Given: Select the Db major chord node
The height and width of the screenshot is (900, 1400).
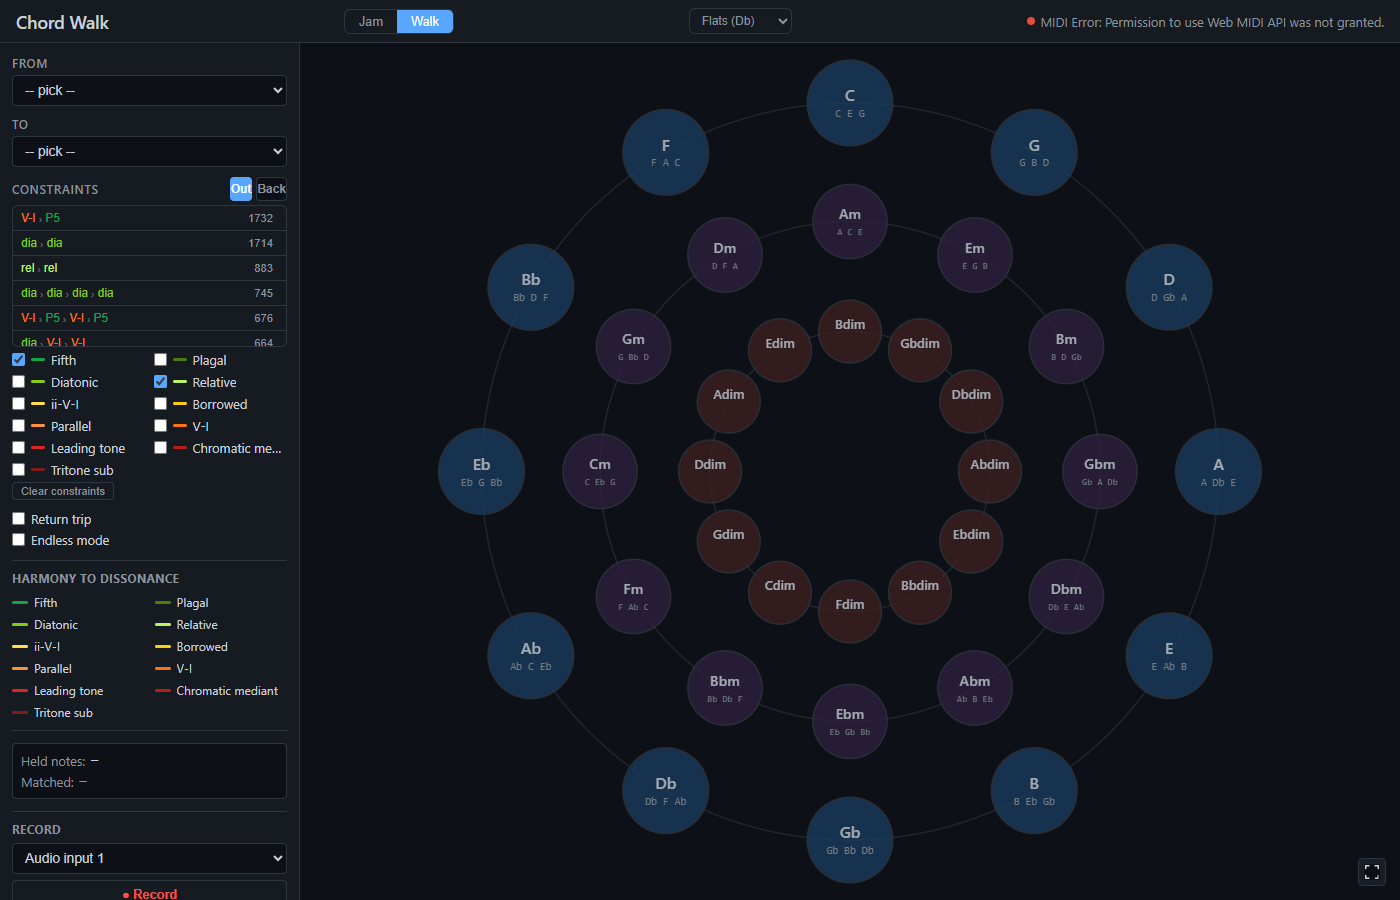Looking at the screenshot, I should tap(666, 790).
